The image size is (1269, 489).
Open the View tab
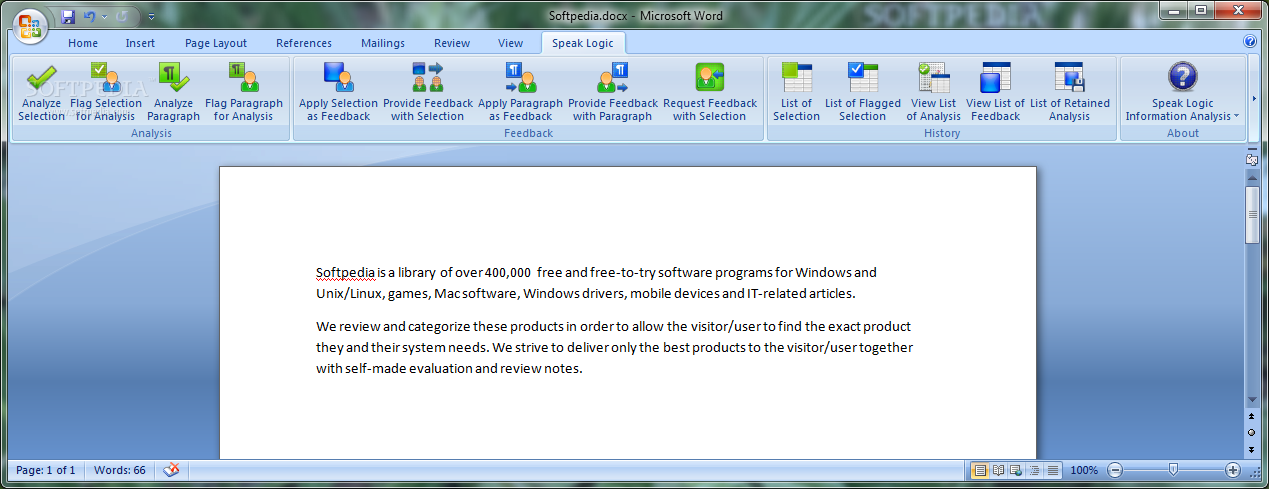(x=511, y=43)
